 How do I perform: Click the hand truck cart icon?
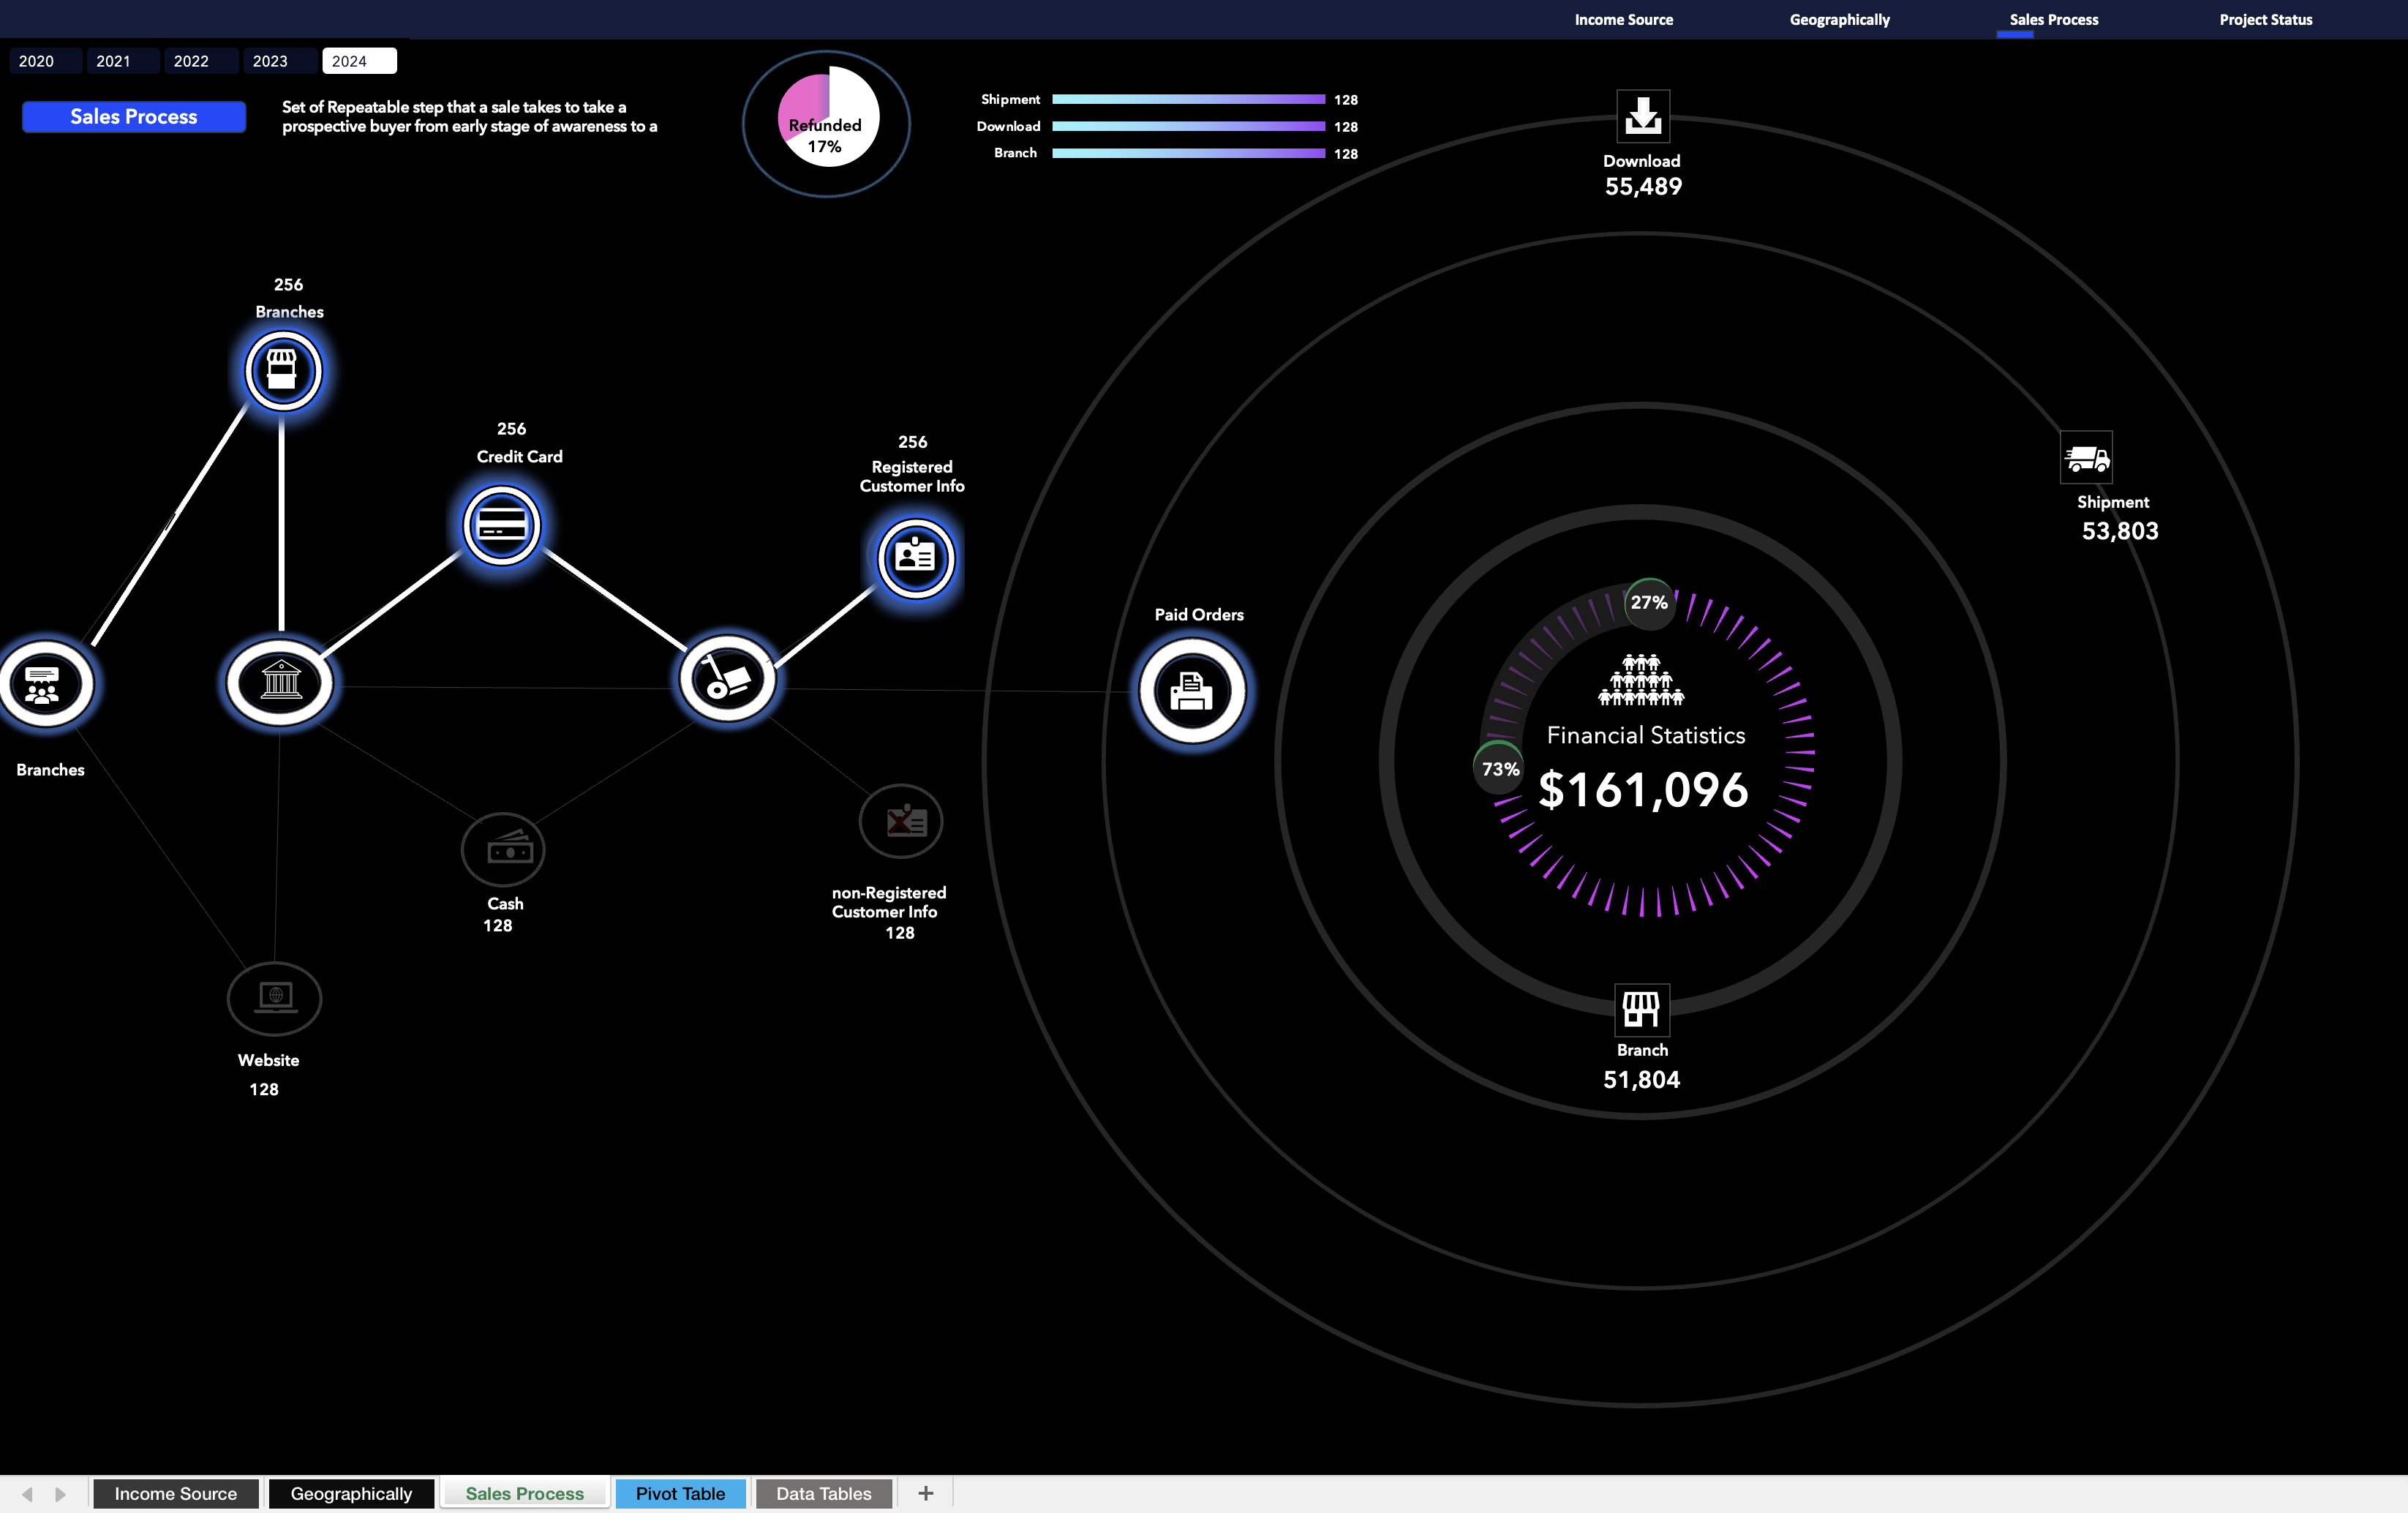[727, 679]
